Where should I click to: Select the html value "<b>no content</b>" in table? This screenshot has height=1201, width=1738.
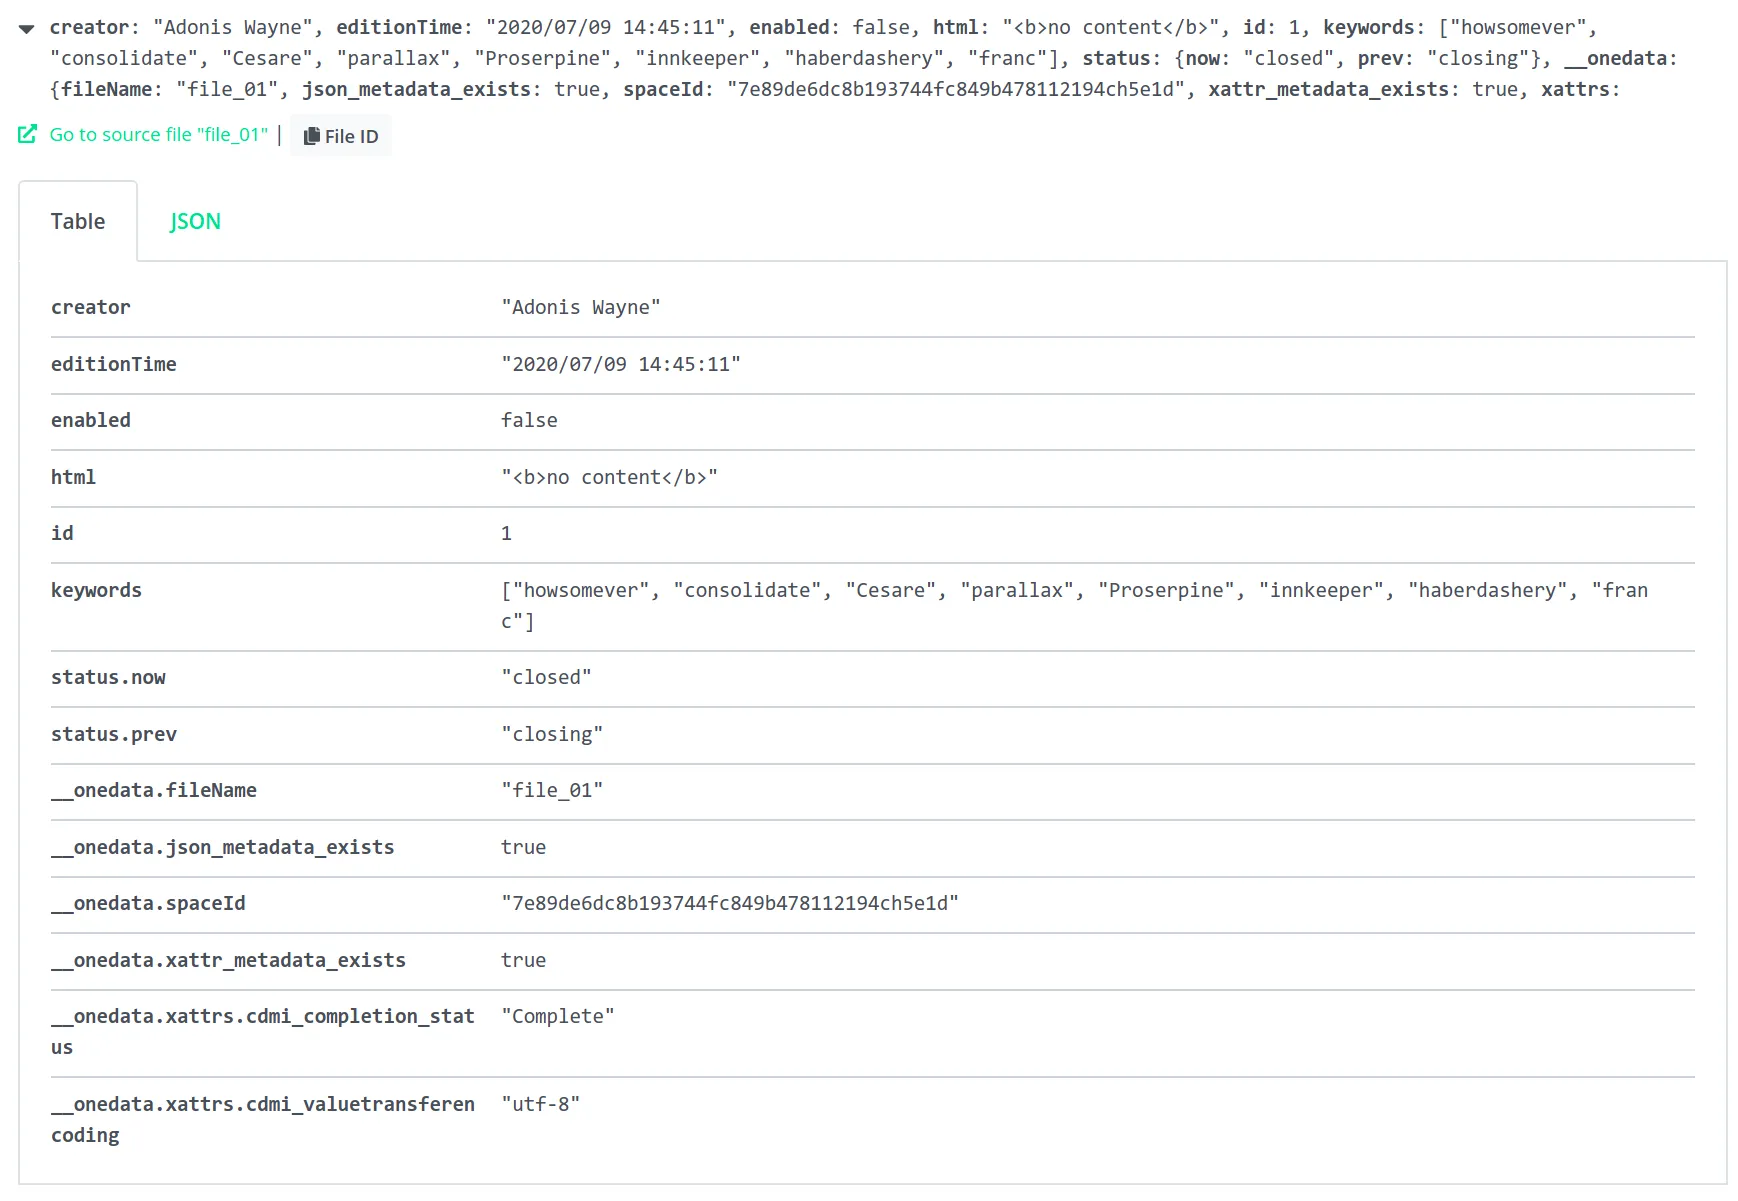click(609, 478)
